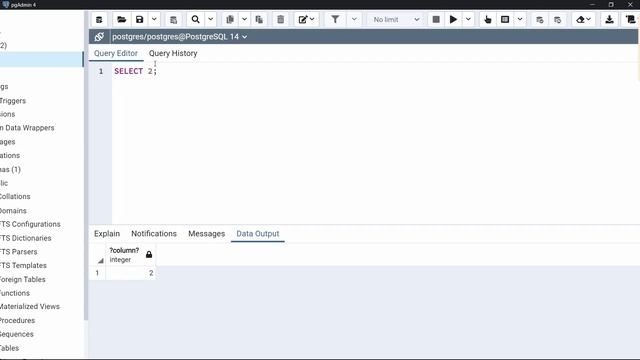The height and width of the screenshot is (360, 640).
Task: Click the download results icon
Action: point(609,20)
